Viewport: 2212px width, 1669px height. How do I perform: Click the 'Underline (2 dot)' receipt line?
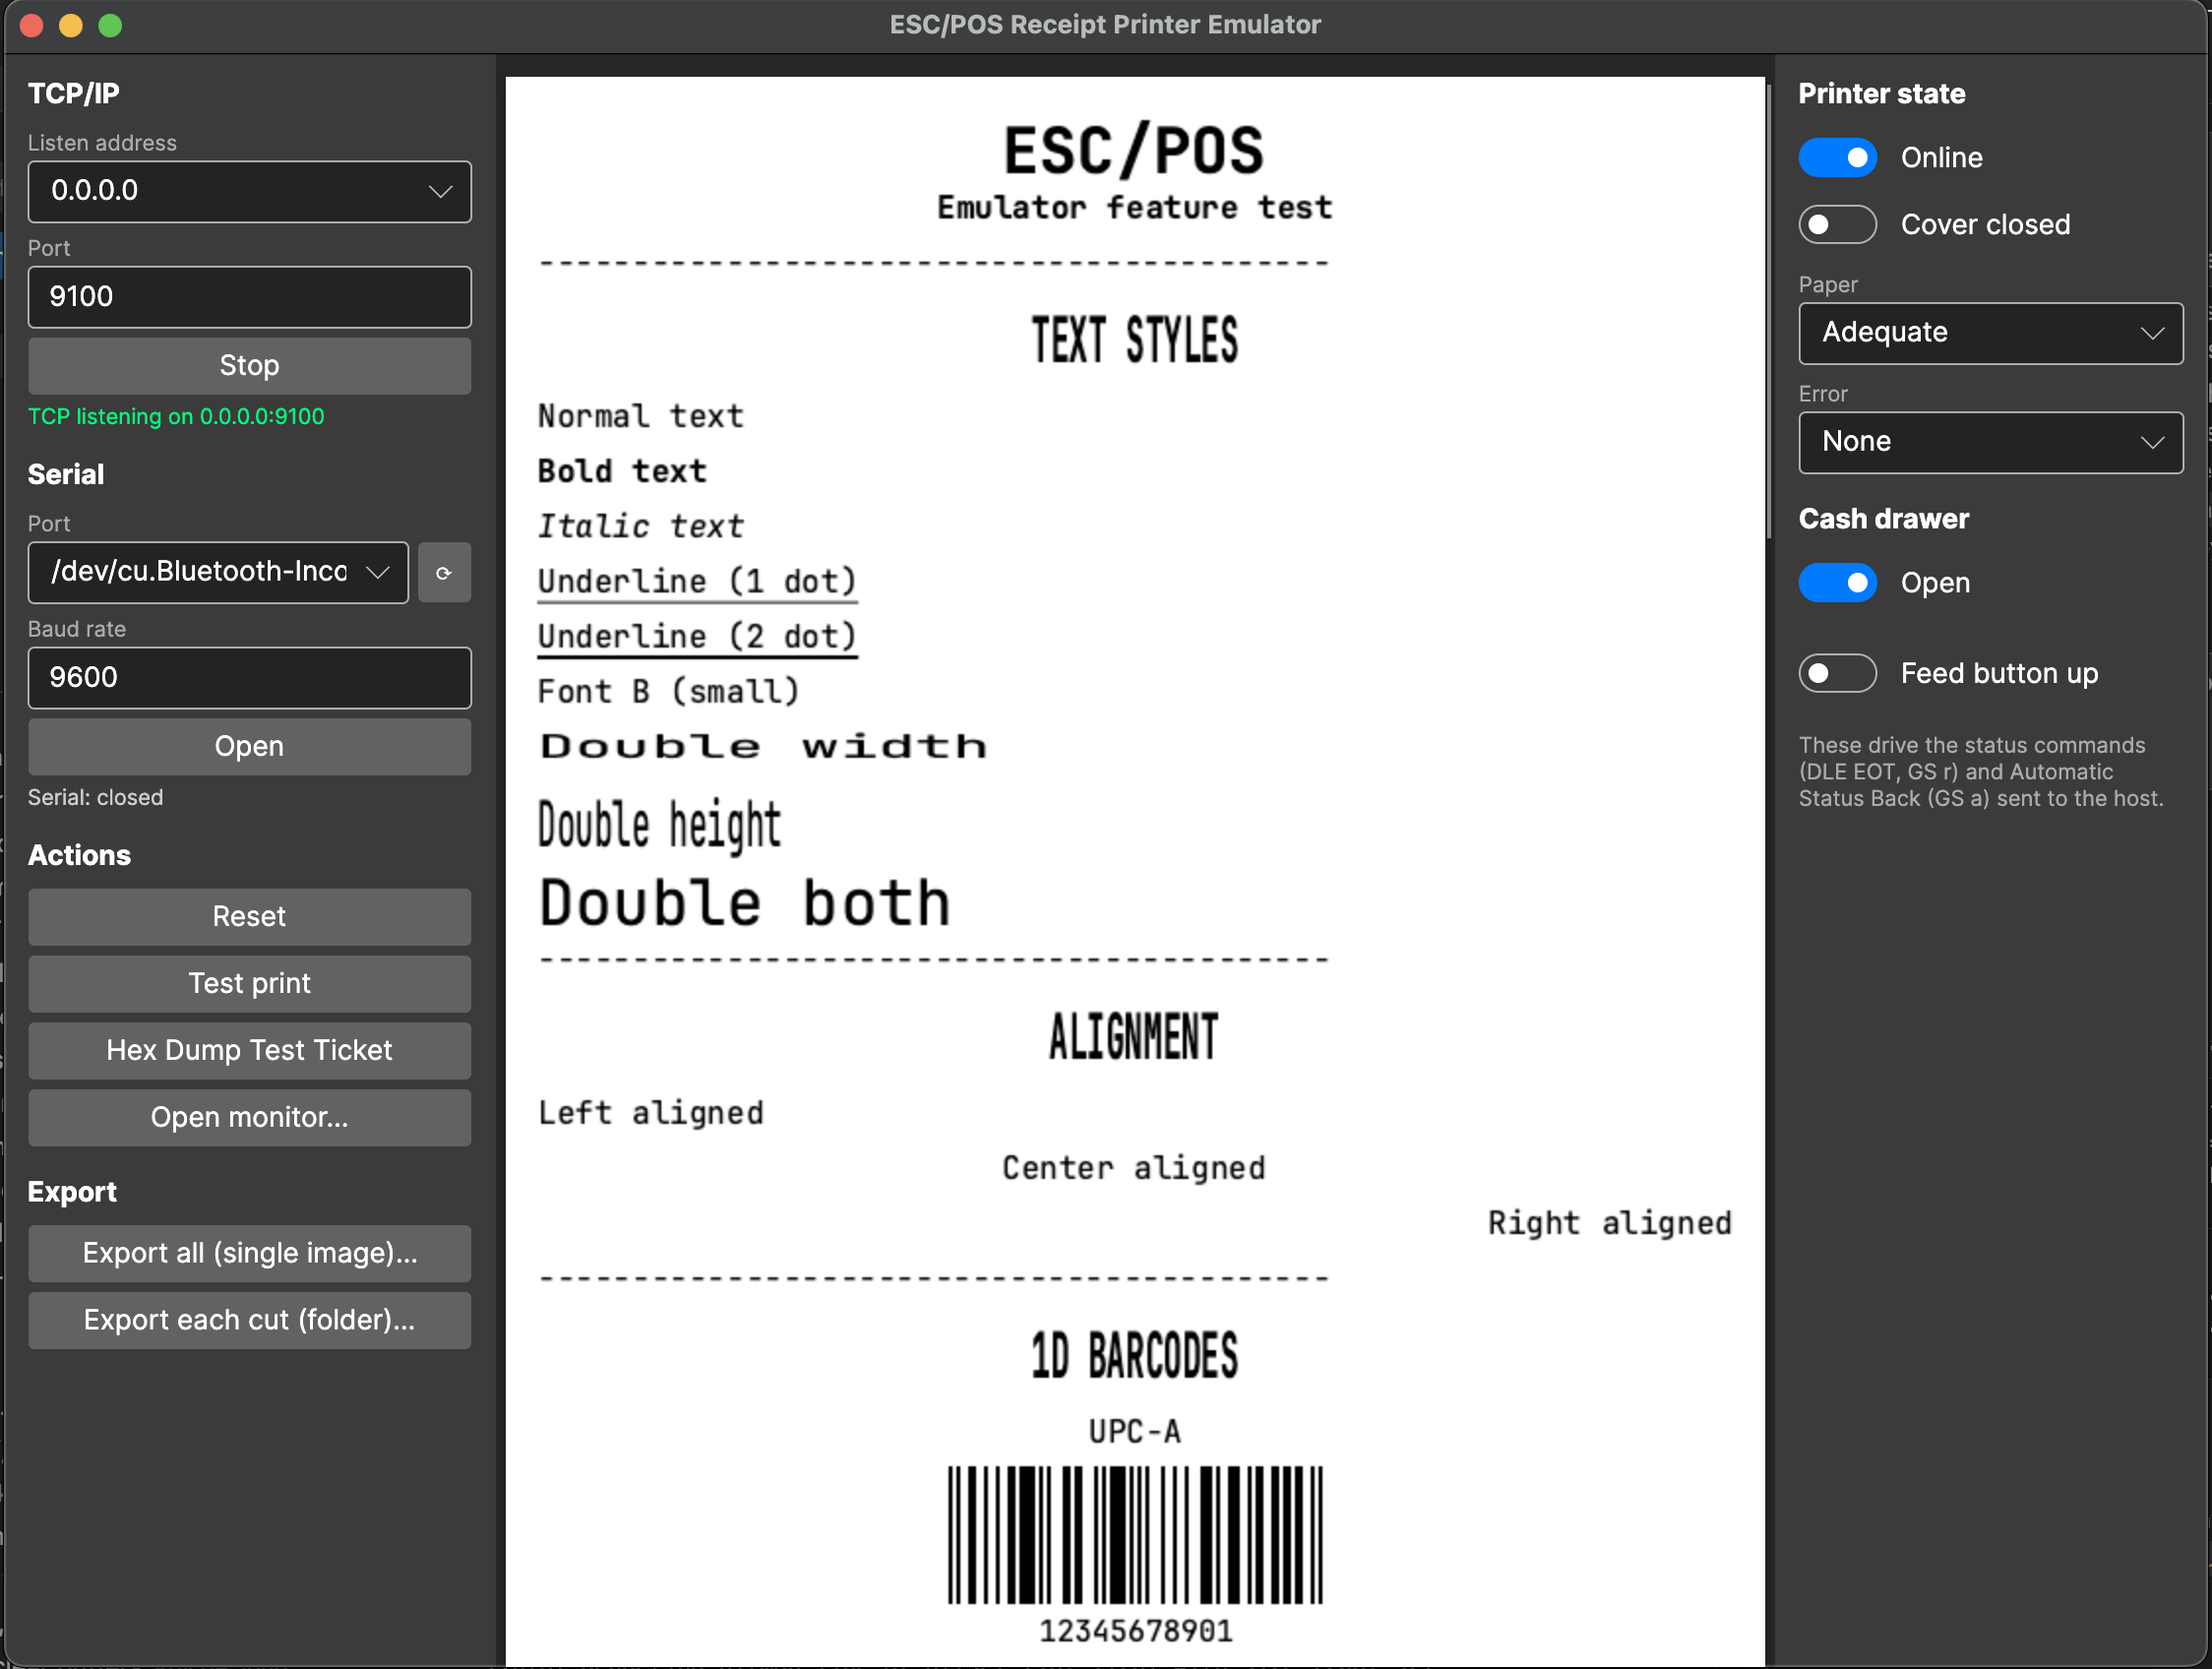tap(697, 637)
